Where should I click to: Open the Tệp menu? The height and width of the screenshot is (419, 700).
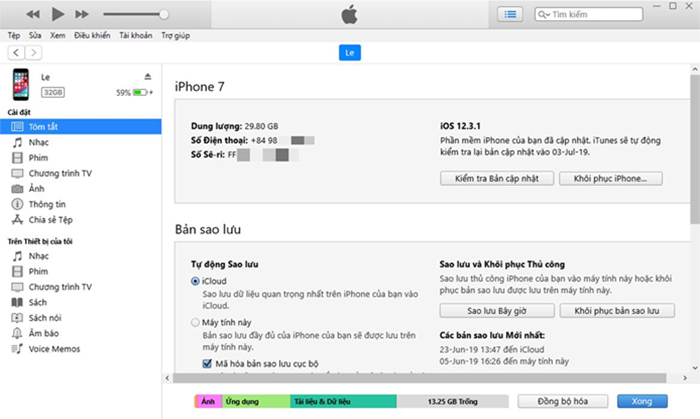14,35
